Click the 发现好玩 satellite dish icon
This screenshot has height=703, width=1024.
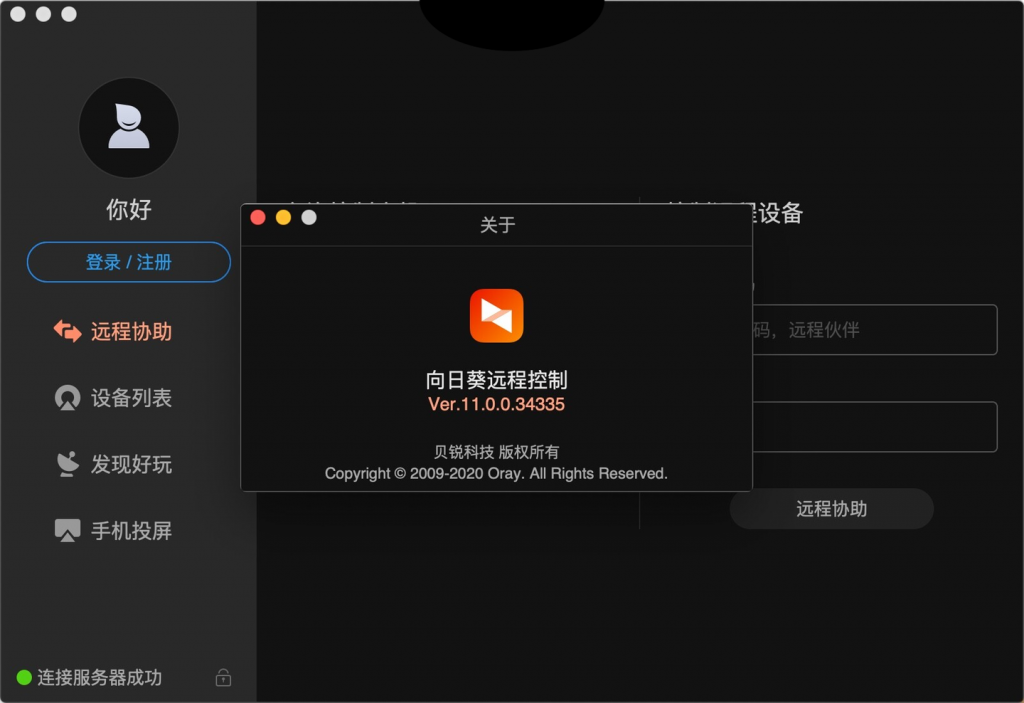[67, 464]
